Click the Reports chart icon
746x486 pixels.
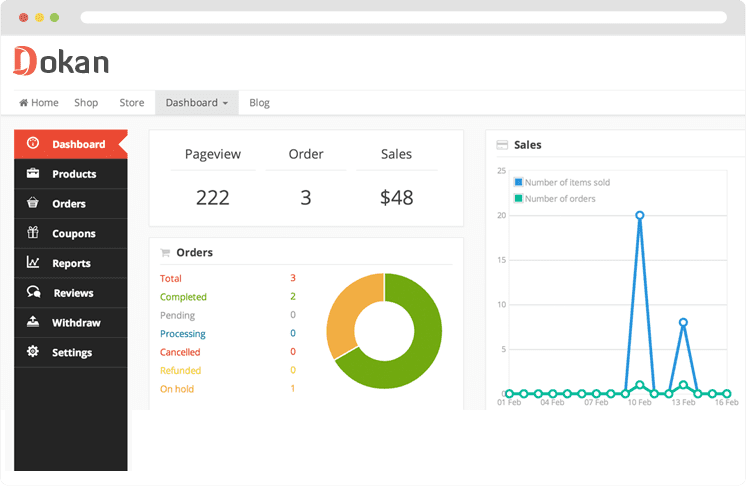33,263
